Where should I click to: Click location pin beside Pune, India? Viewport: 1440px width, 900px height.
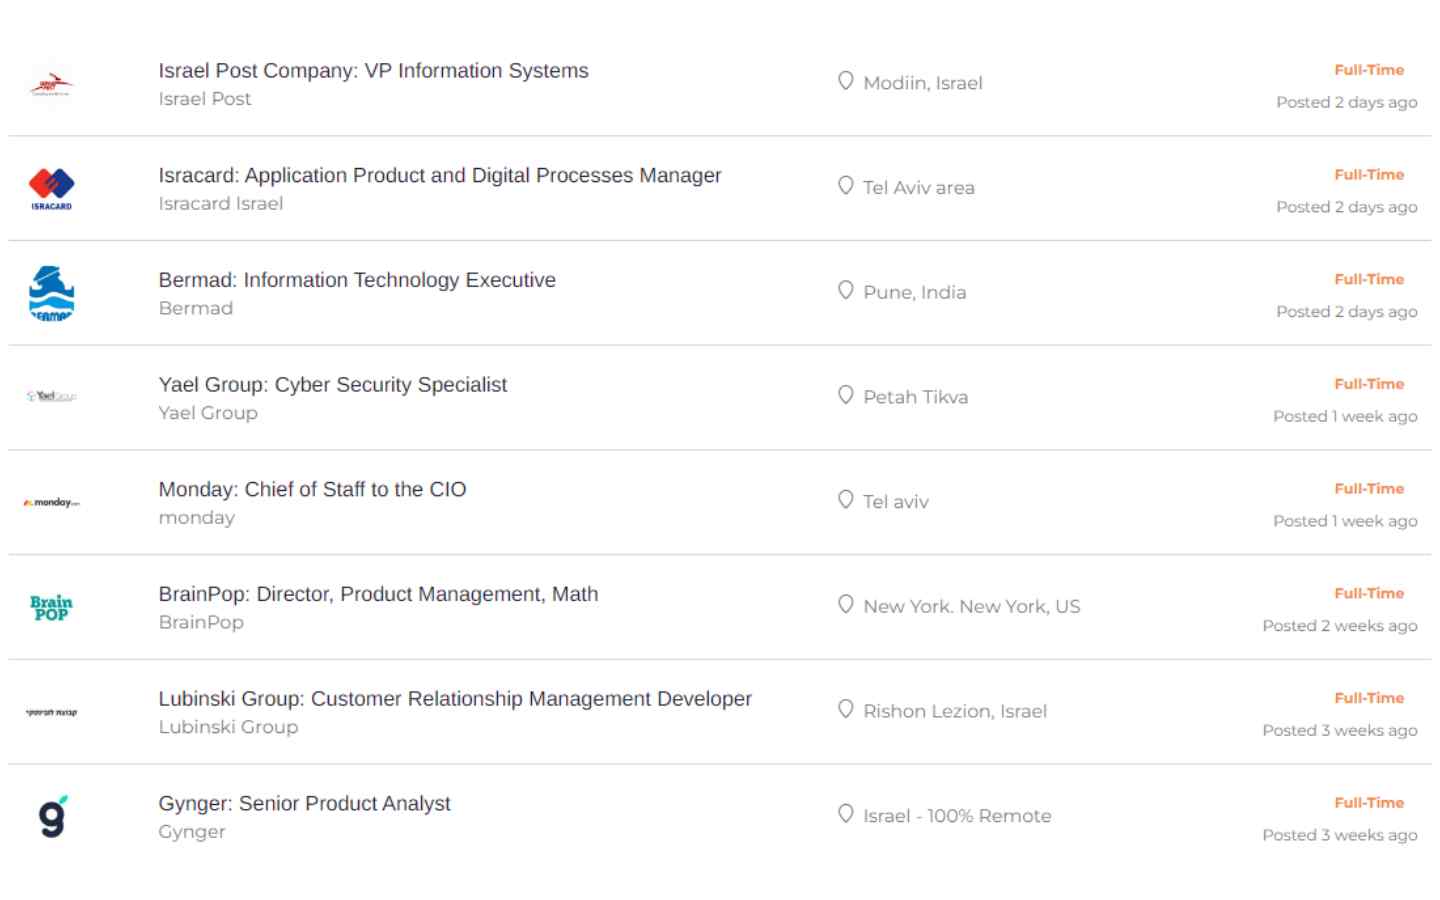[846, 290]
